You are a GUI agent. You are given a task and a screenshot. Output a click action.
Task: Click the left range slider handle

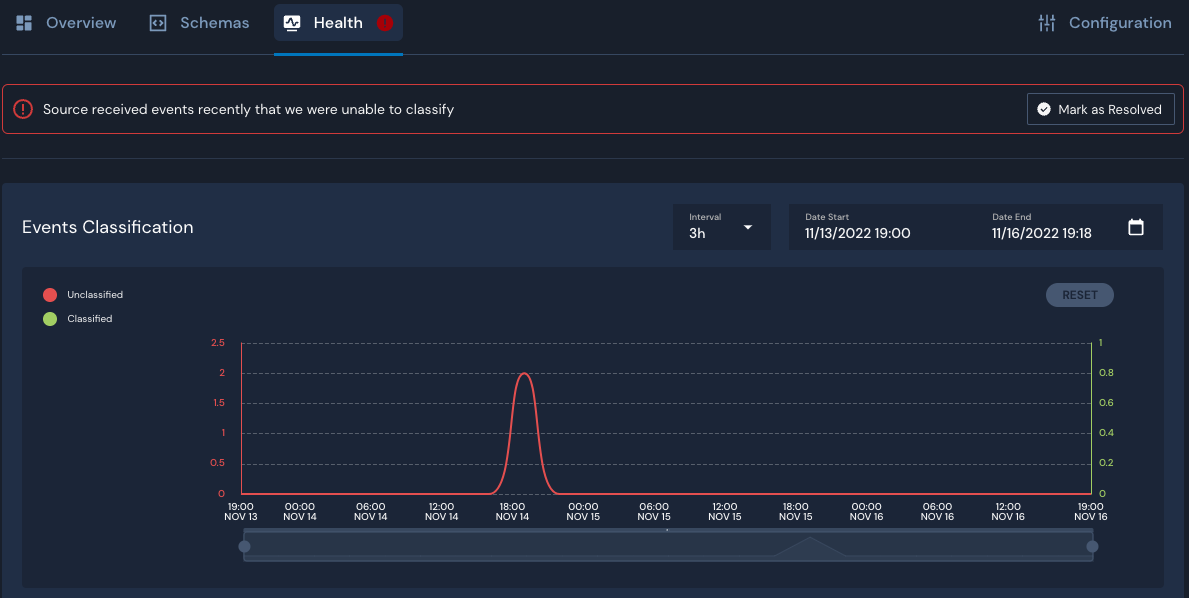tap(244, 546)
